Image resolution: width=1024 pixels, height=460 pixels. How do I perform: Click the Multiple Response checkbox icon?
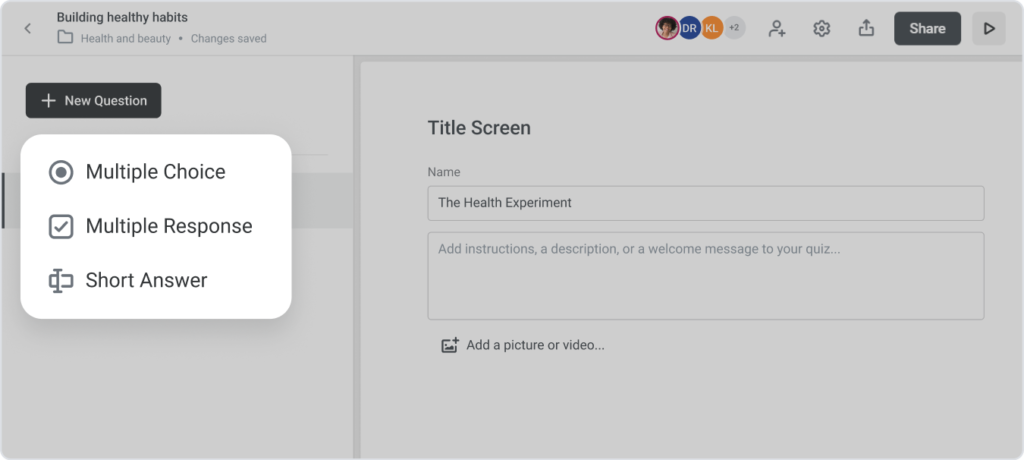click(x=61, y=226)
